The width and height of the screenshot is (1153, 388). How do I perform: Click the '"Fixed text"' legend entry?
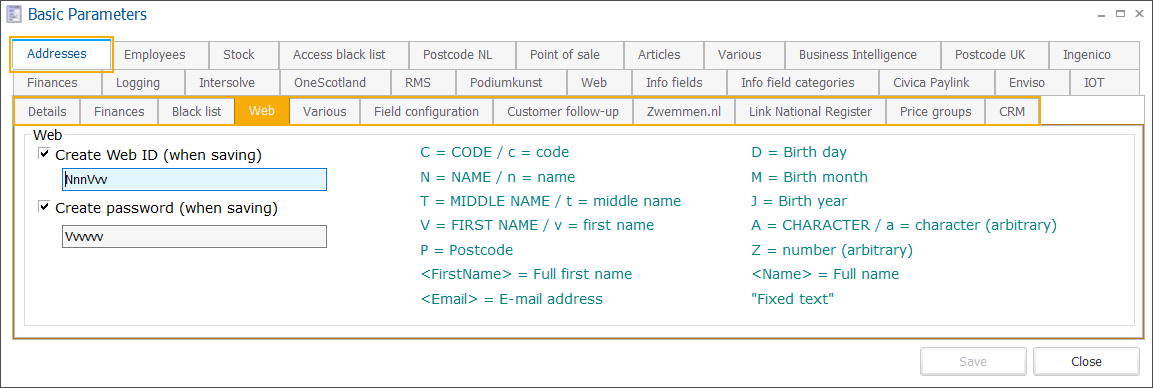792,299
